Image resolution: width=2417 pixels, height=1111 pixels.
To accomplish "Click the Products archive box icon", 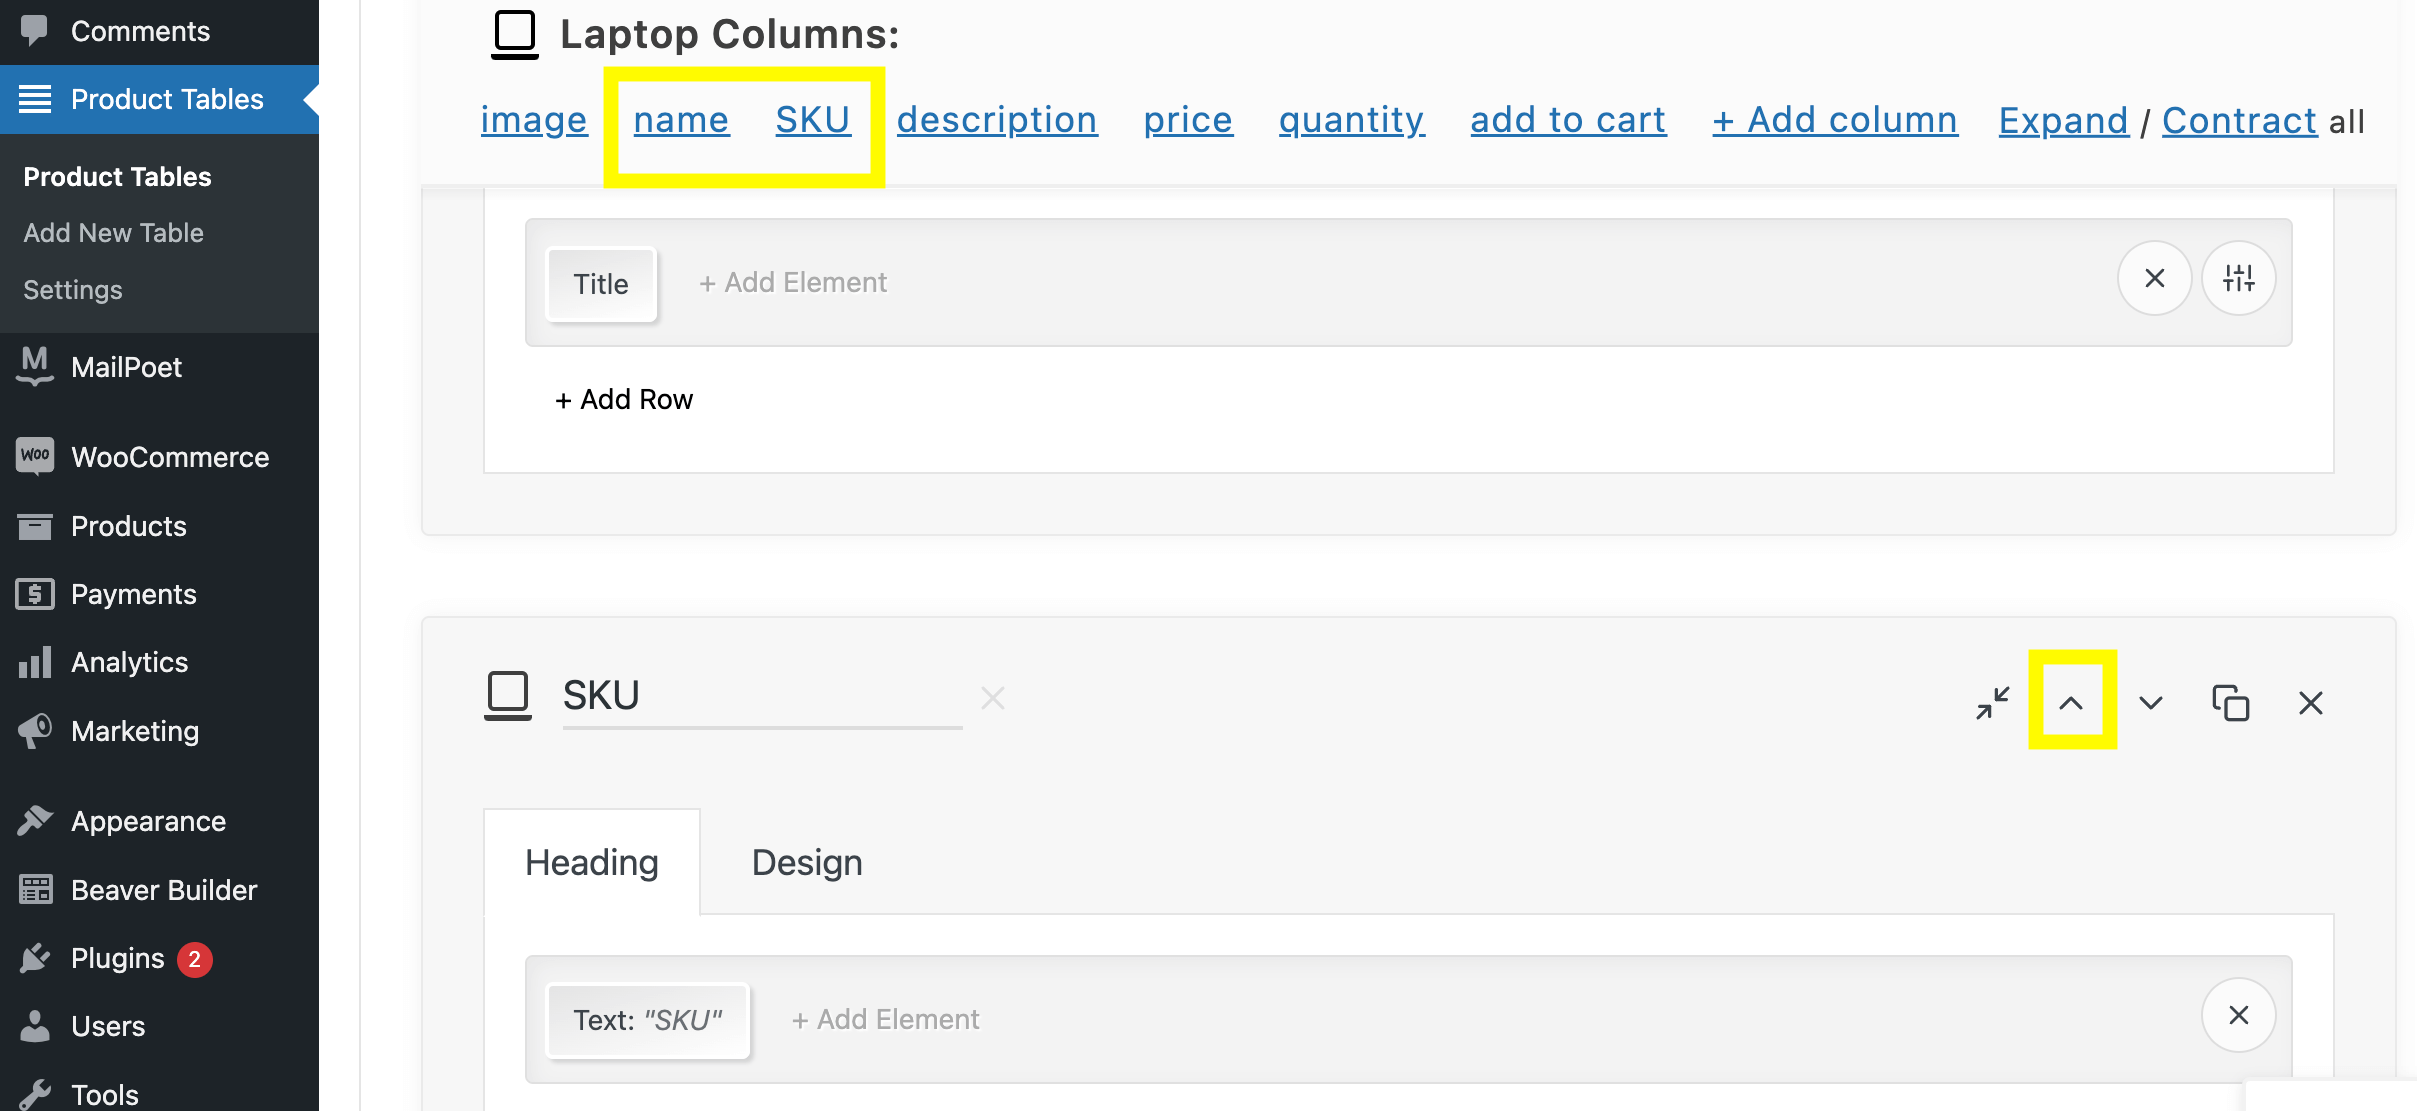I will click(35, 526).
